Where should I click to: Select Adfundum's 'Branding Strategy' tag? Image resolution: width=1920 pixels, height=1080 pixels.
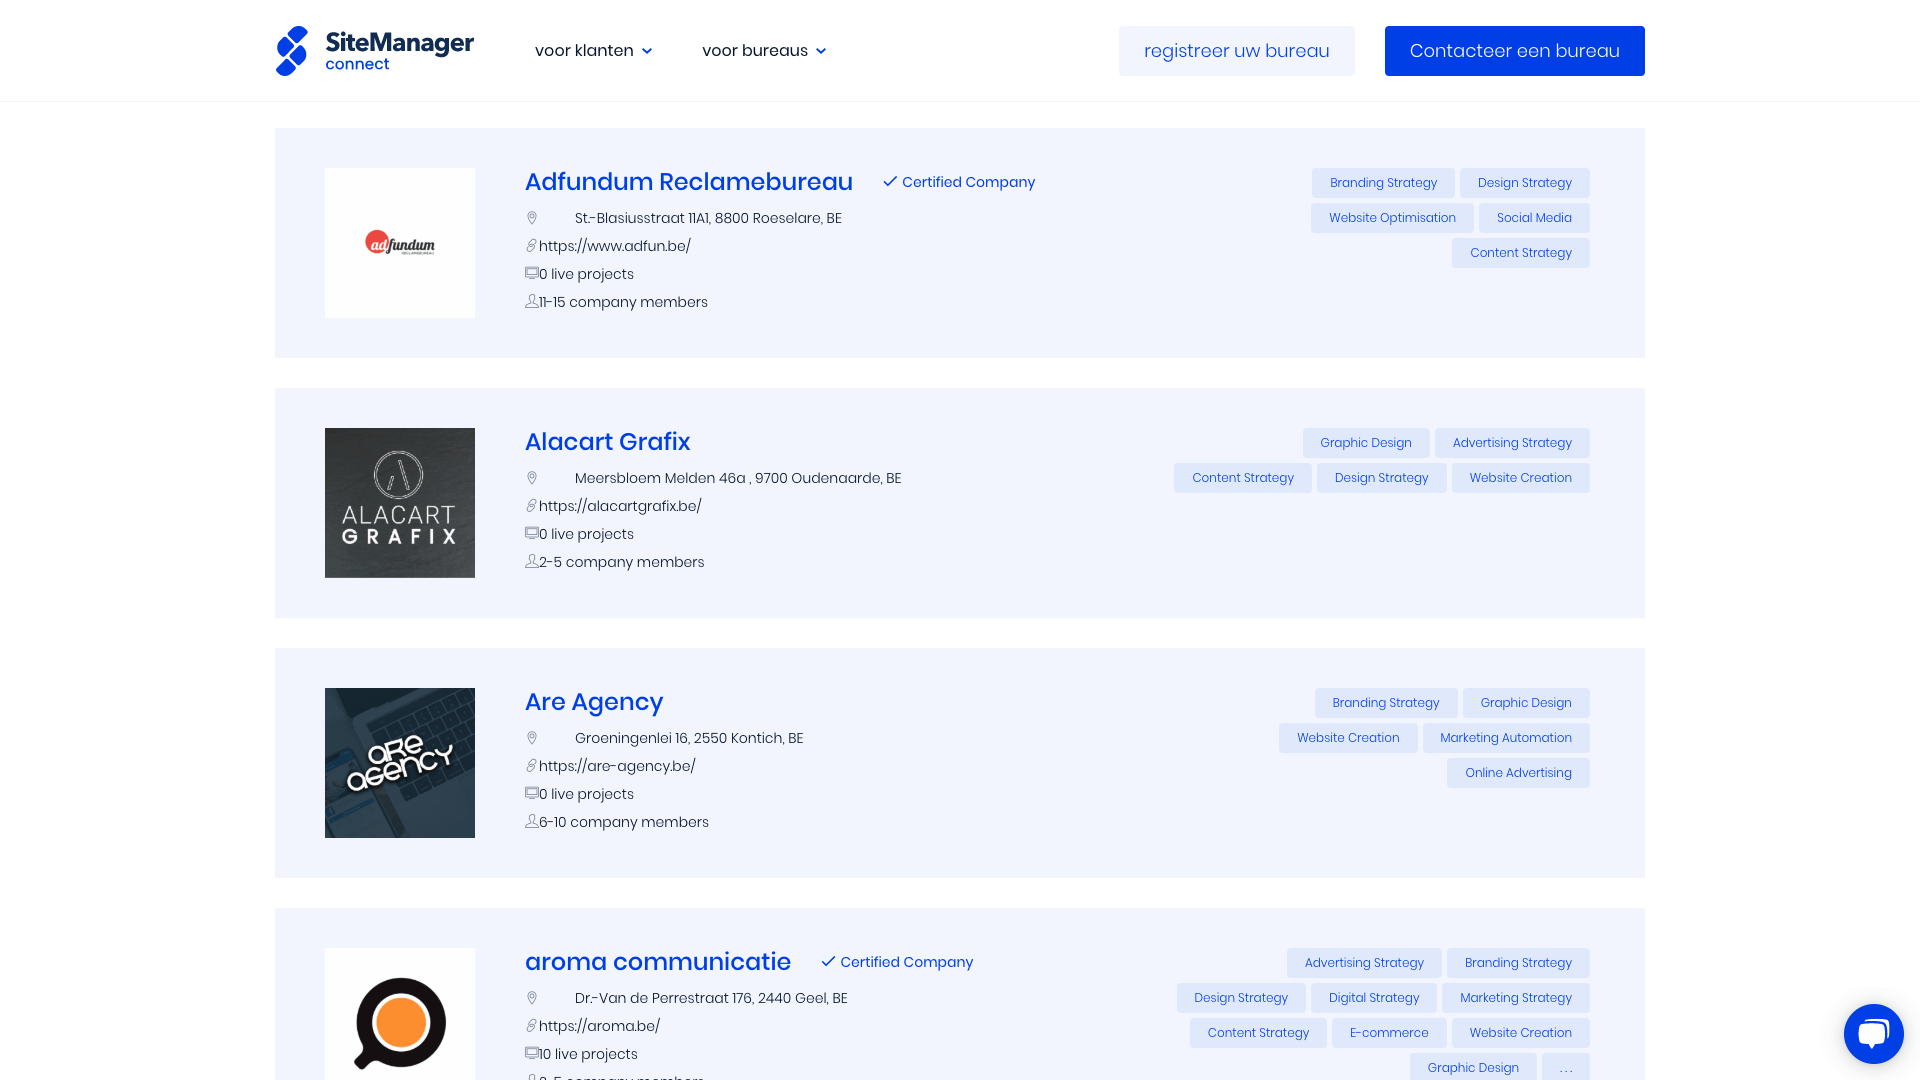pyautogui.click(x=1383, y=183)
